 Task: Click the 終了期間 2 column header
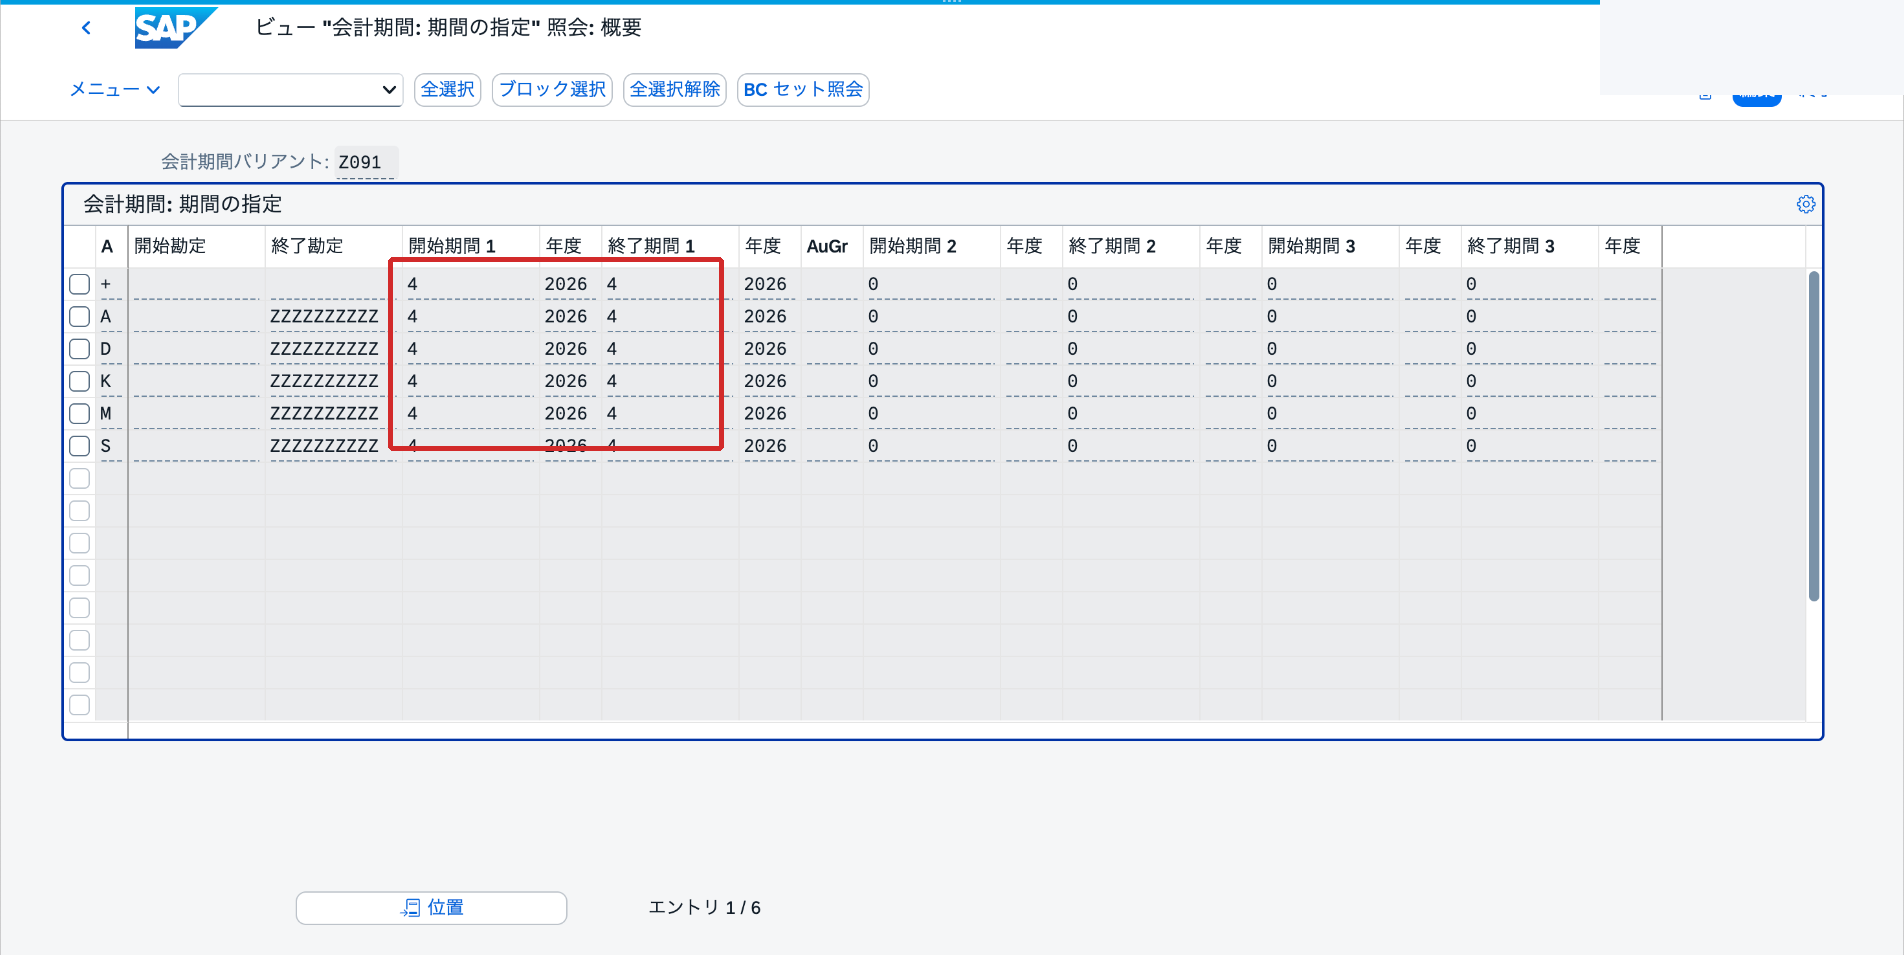(x=1130, y=246)
